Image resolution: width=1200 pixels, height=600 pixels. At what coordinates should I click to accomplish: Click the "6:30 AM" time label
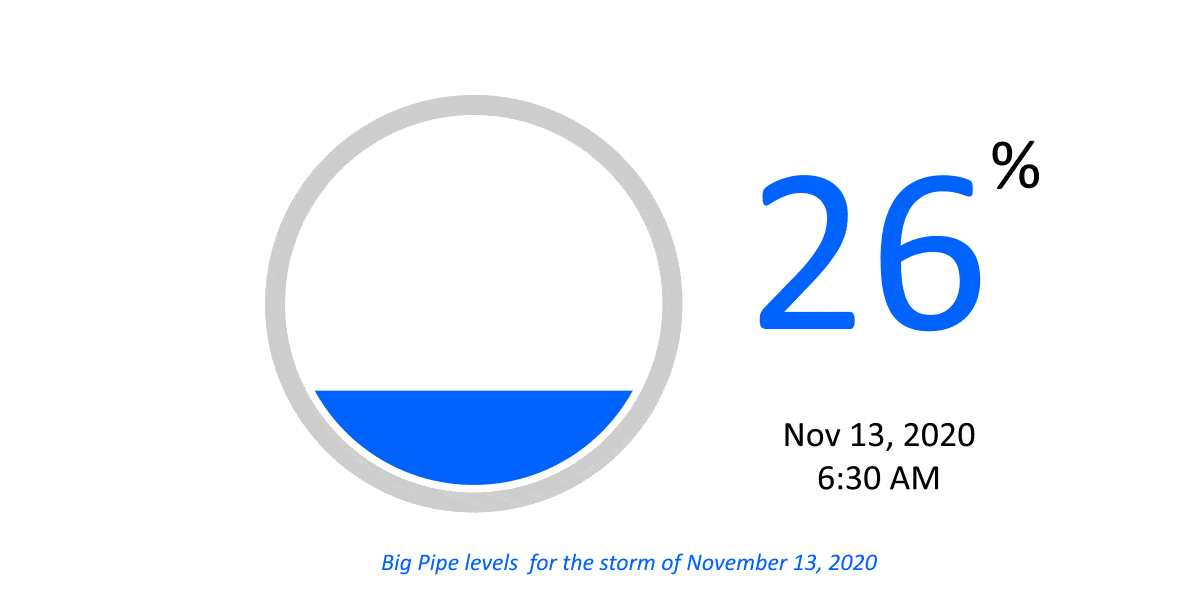click(878, 478)
